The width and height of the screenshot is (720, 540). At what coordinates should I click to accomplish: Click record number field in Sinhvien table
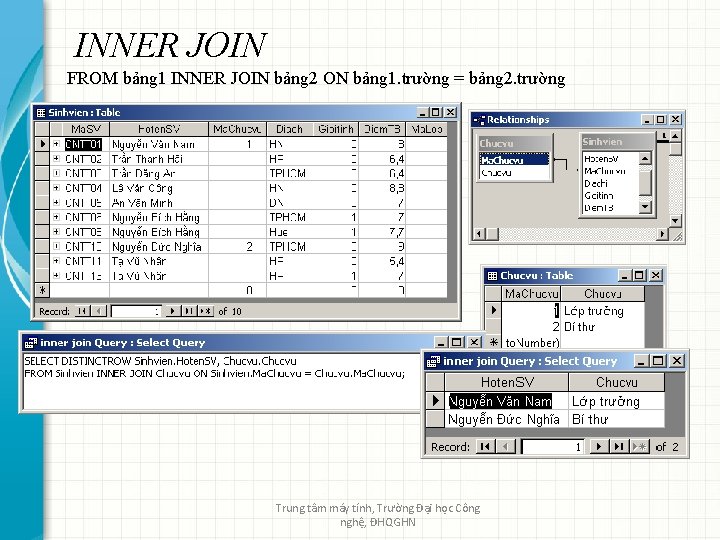click(x=136, y=311)
